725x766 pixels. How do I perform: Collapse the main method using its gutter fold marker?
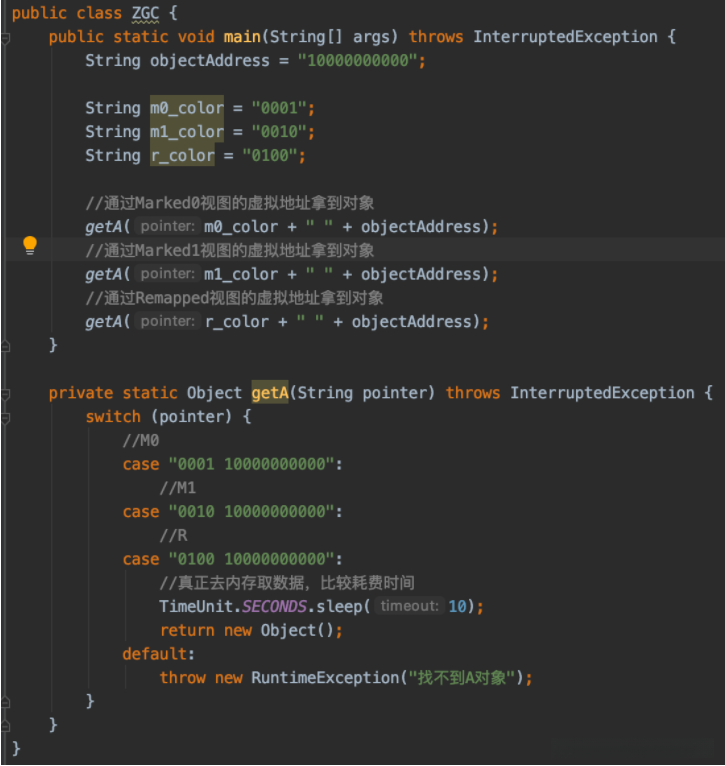[5, 38]
